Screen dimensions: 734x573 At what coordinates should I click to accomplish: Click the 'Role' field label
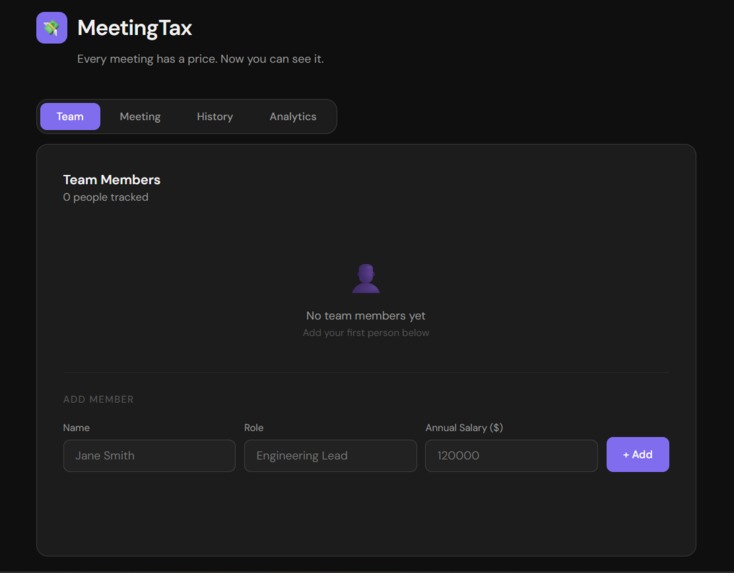point(254,428)
